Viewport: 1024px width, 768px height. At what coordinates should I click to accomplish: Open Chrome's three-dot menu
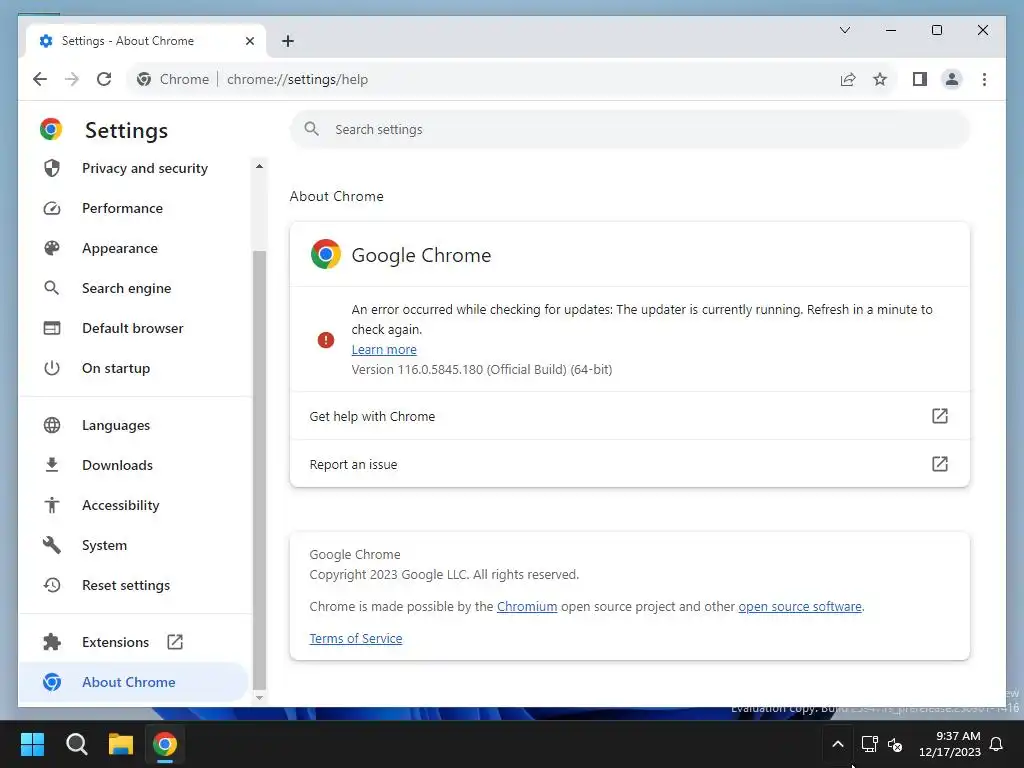click(984, 79)
